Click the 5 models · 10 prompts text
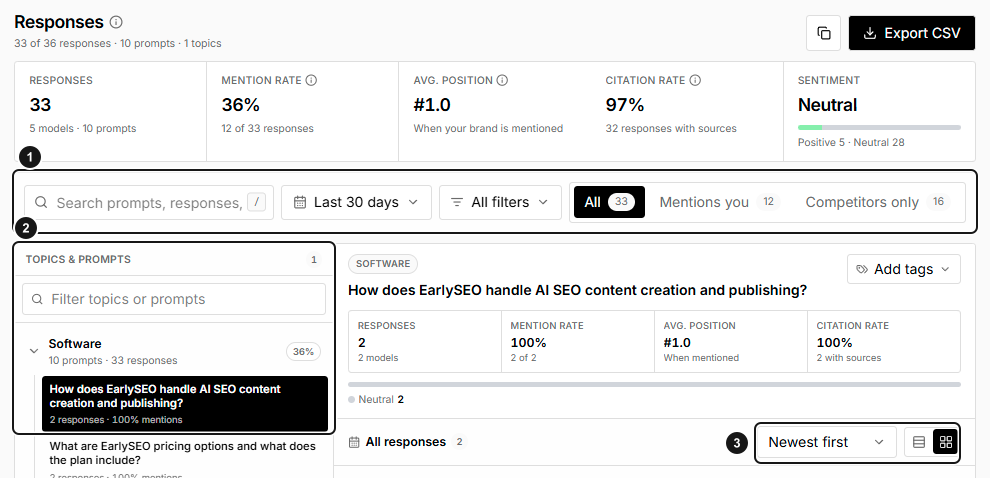The height and width of the screenshot is (478, 990). pyautogui.click(x=83, y=128)
